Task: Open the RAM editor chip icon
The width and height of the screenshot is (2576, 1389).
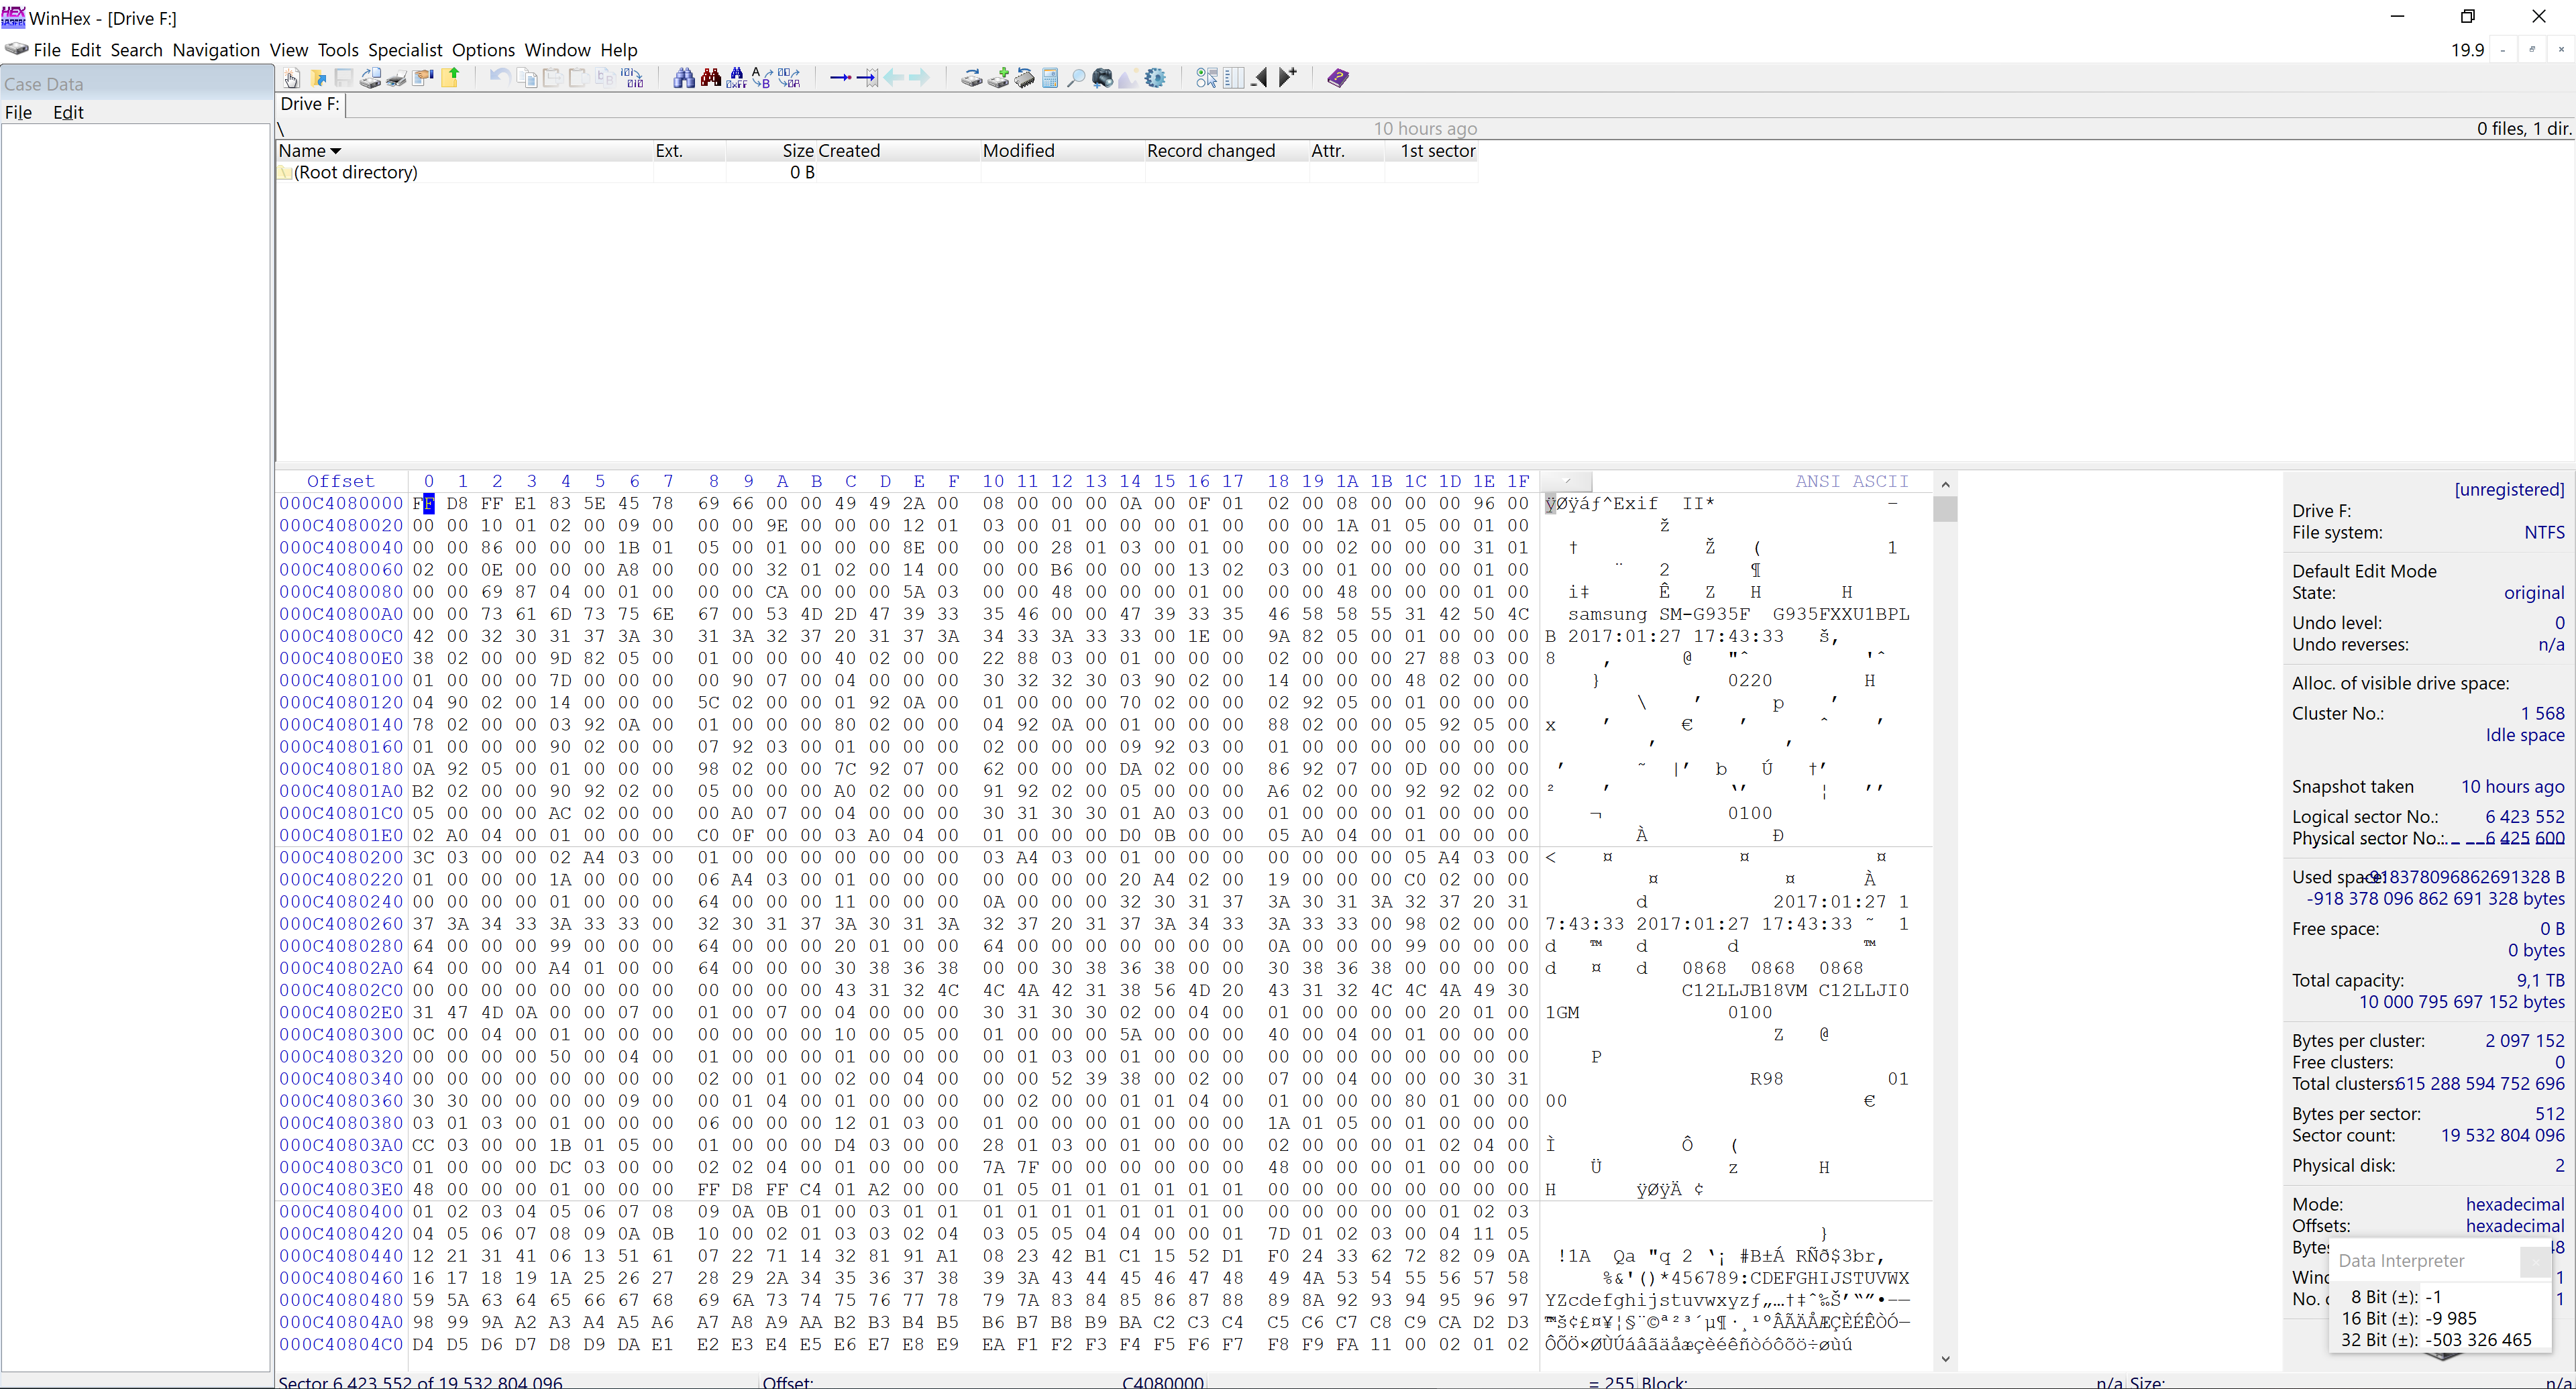Action: point(1024,78)
